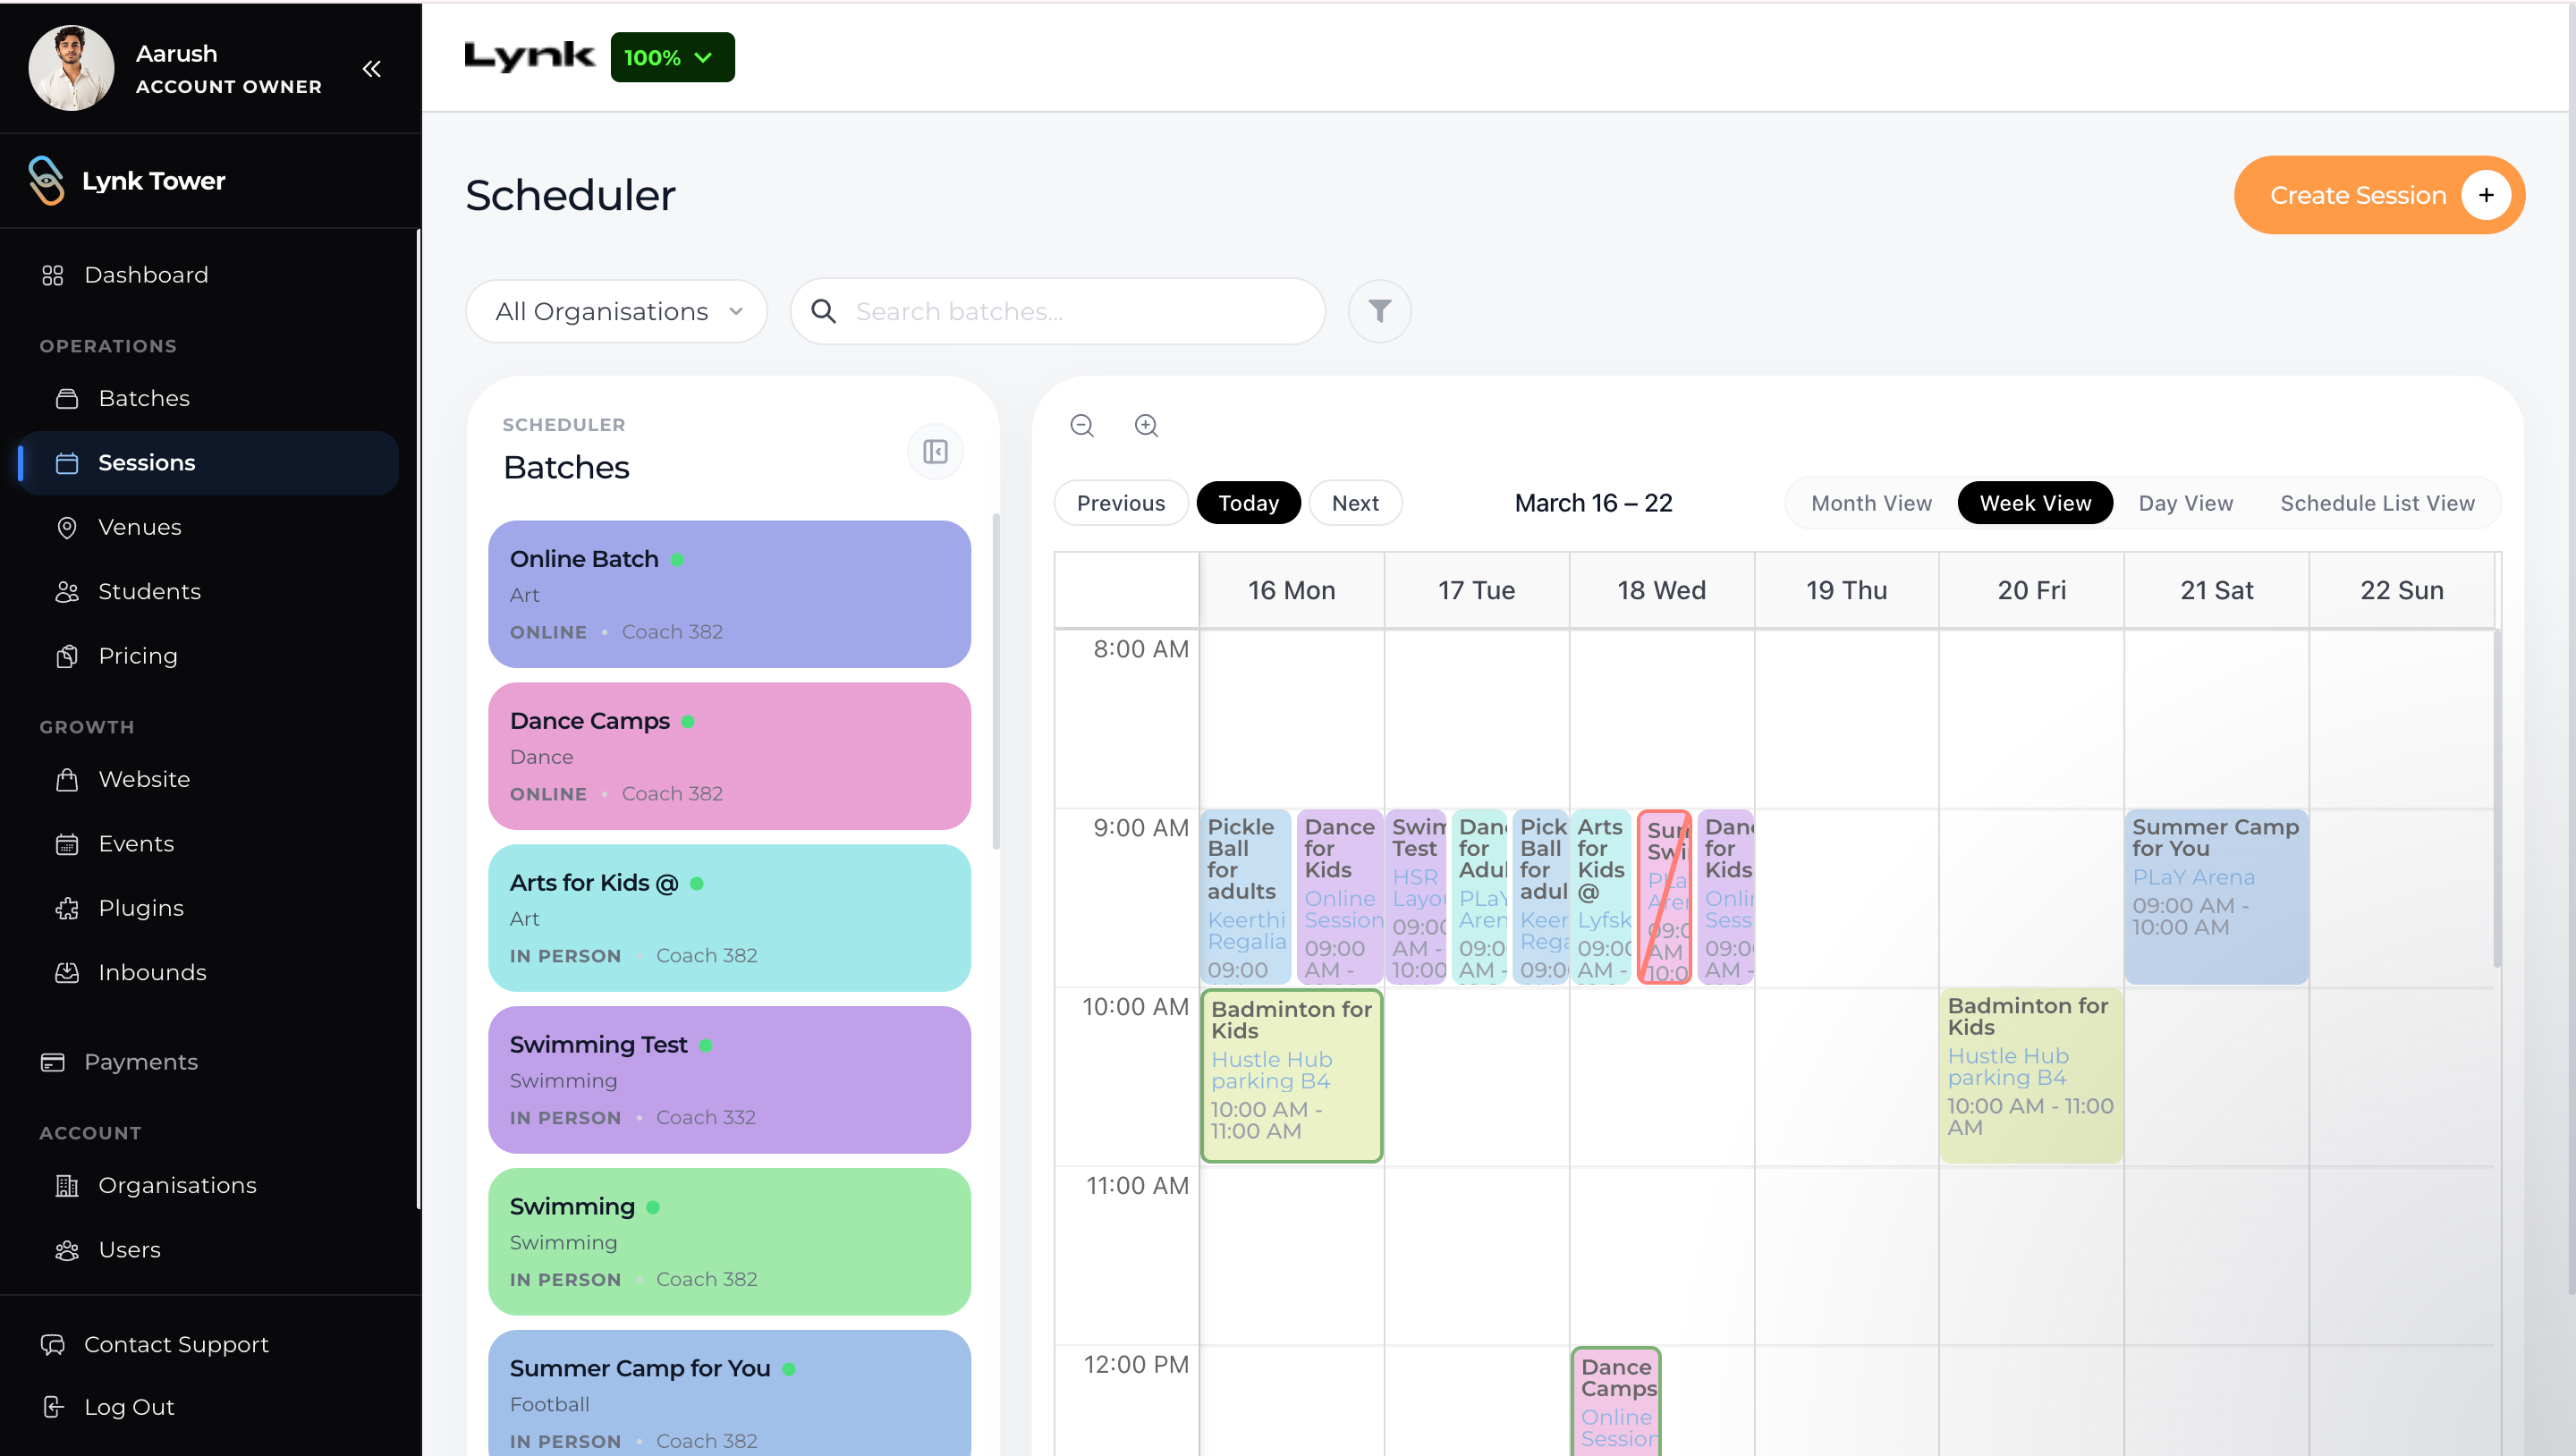Open Monday's Pickle Ball for adults session
Image resolution: width=2576 pixels, height=1456 pixels.
1245,897
